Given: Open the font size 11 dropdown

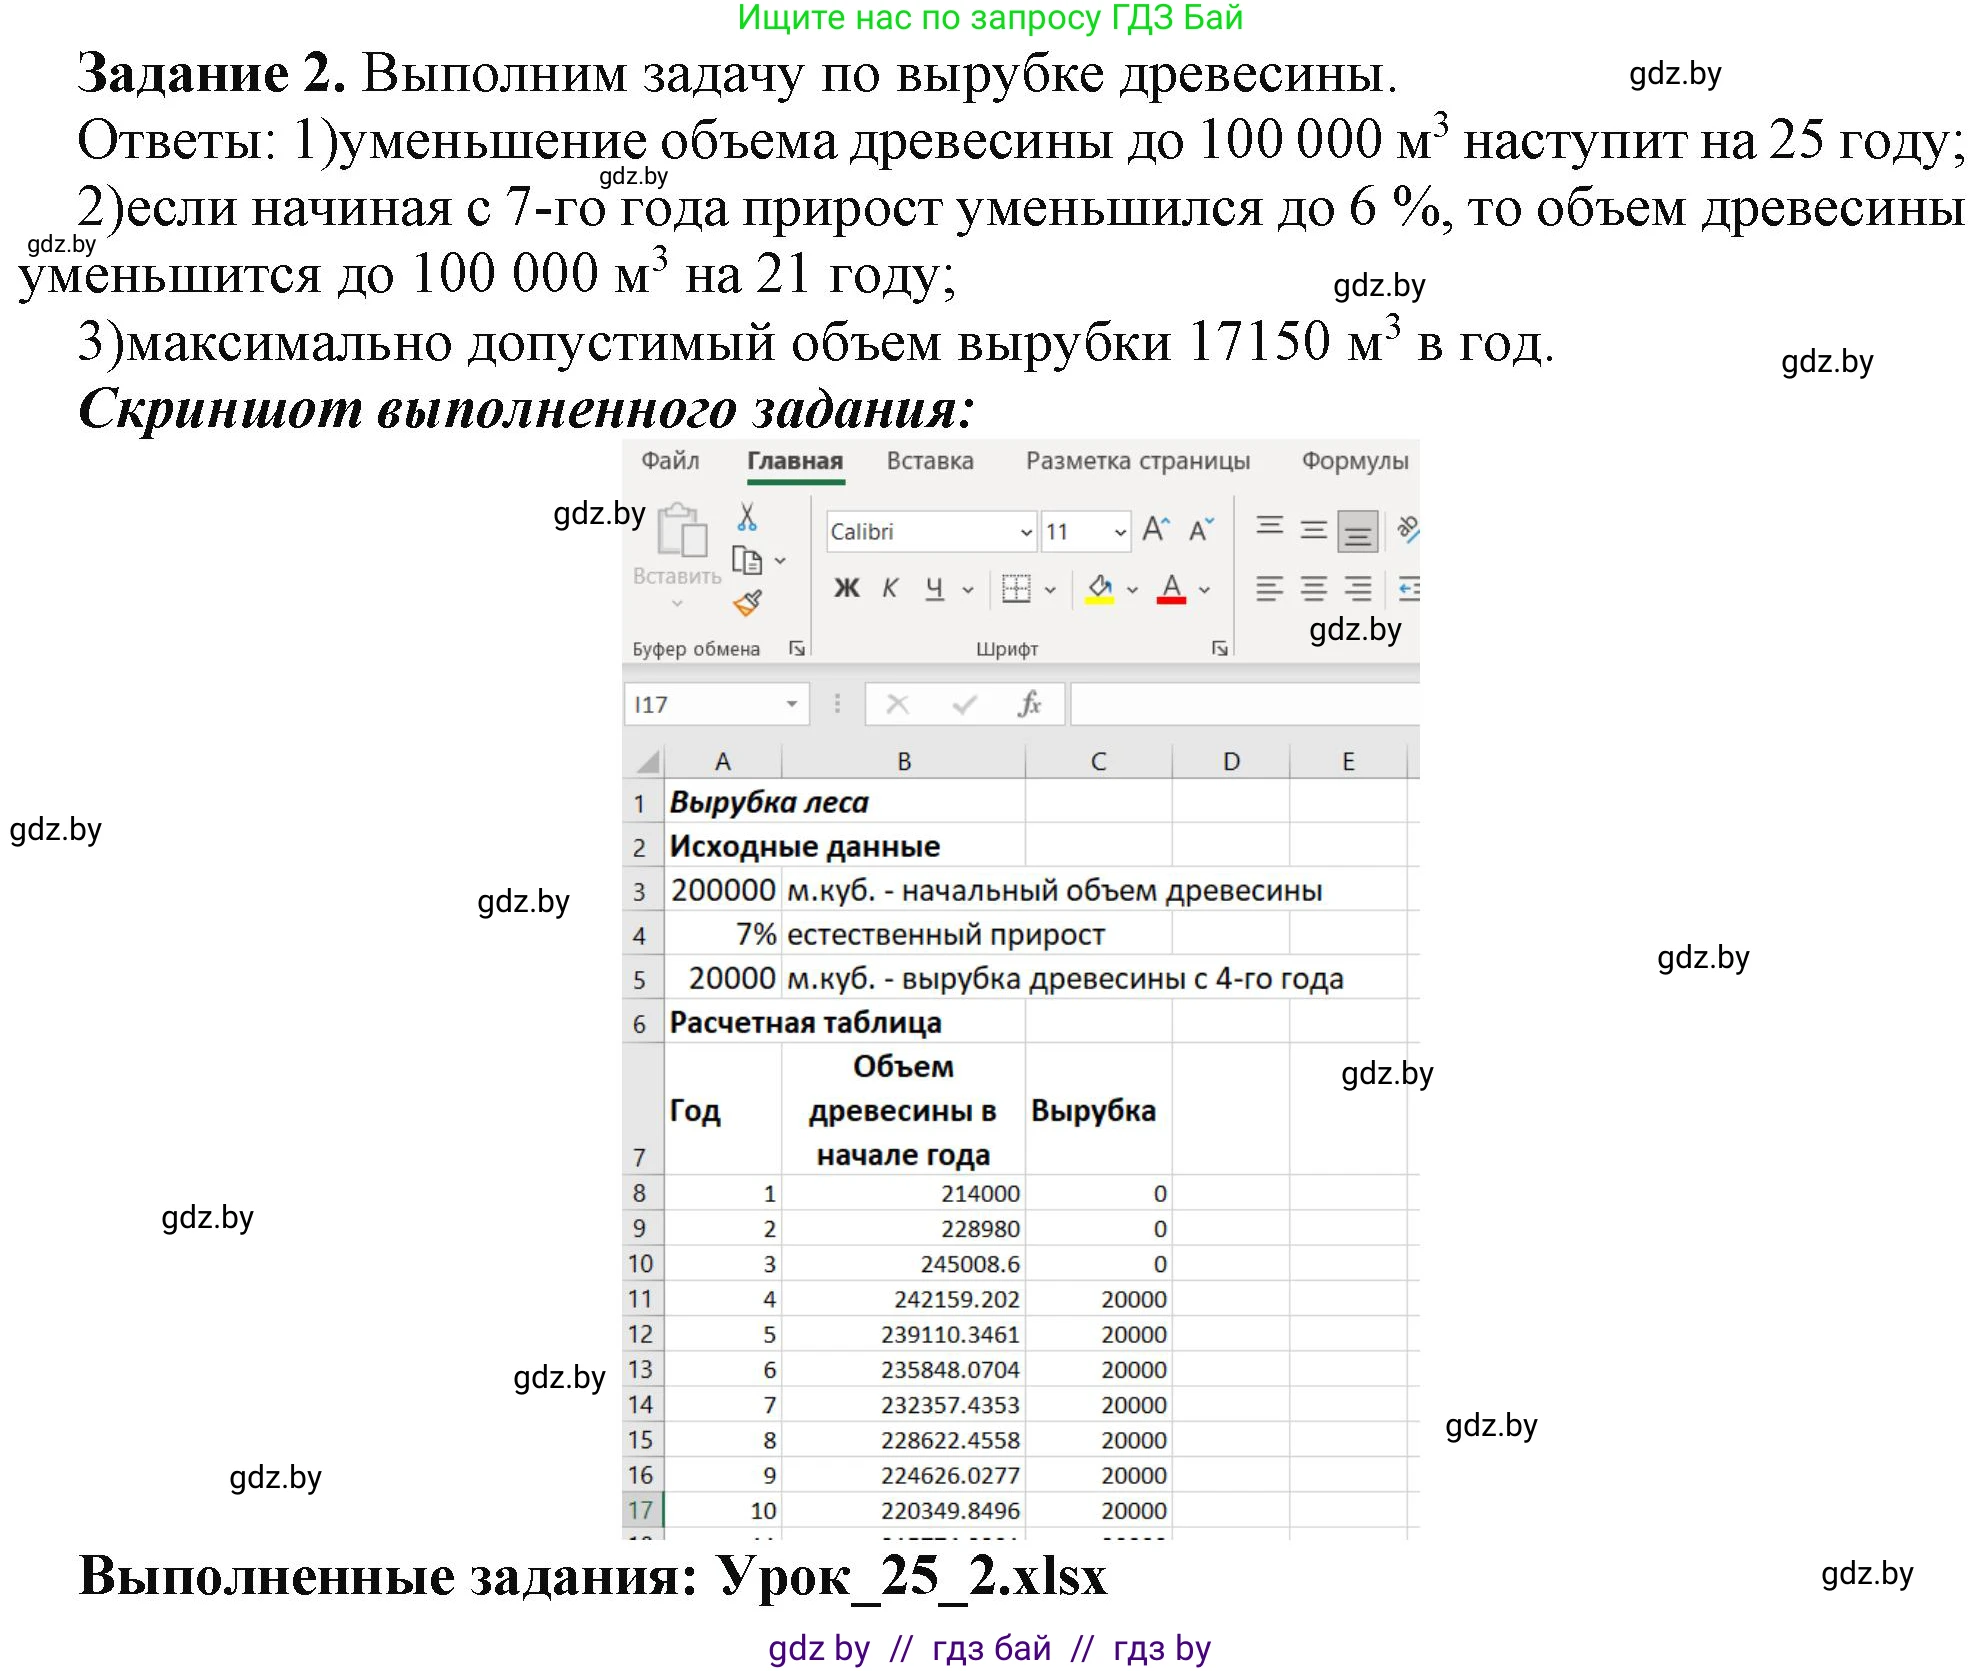Looking at the screenshot, I should tap(1118, 532).
